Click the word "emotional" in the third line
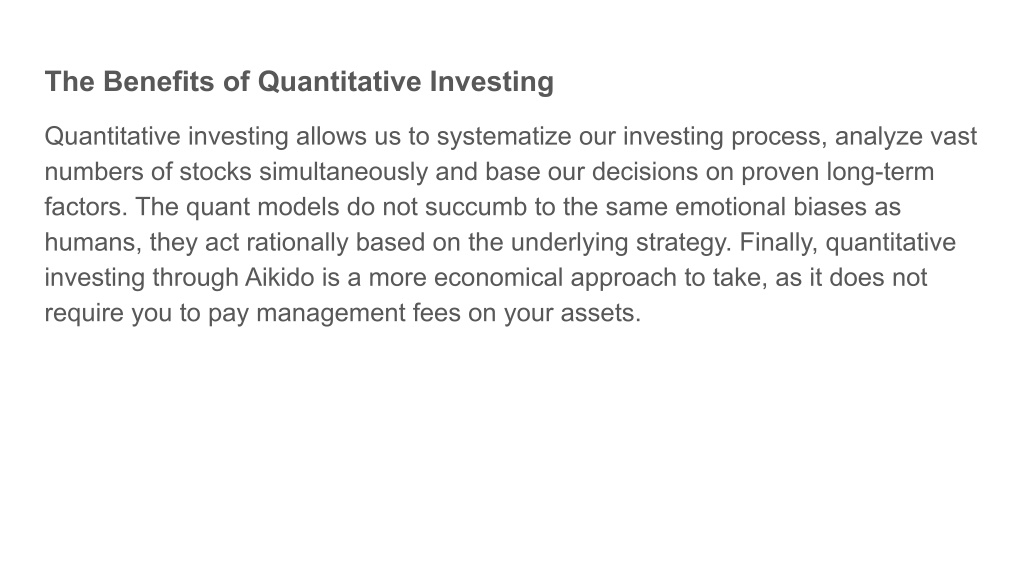The height and width of the screenshot is (576, 1024). tap(730, 207)
